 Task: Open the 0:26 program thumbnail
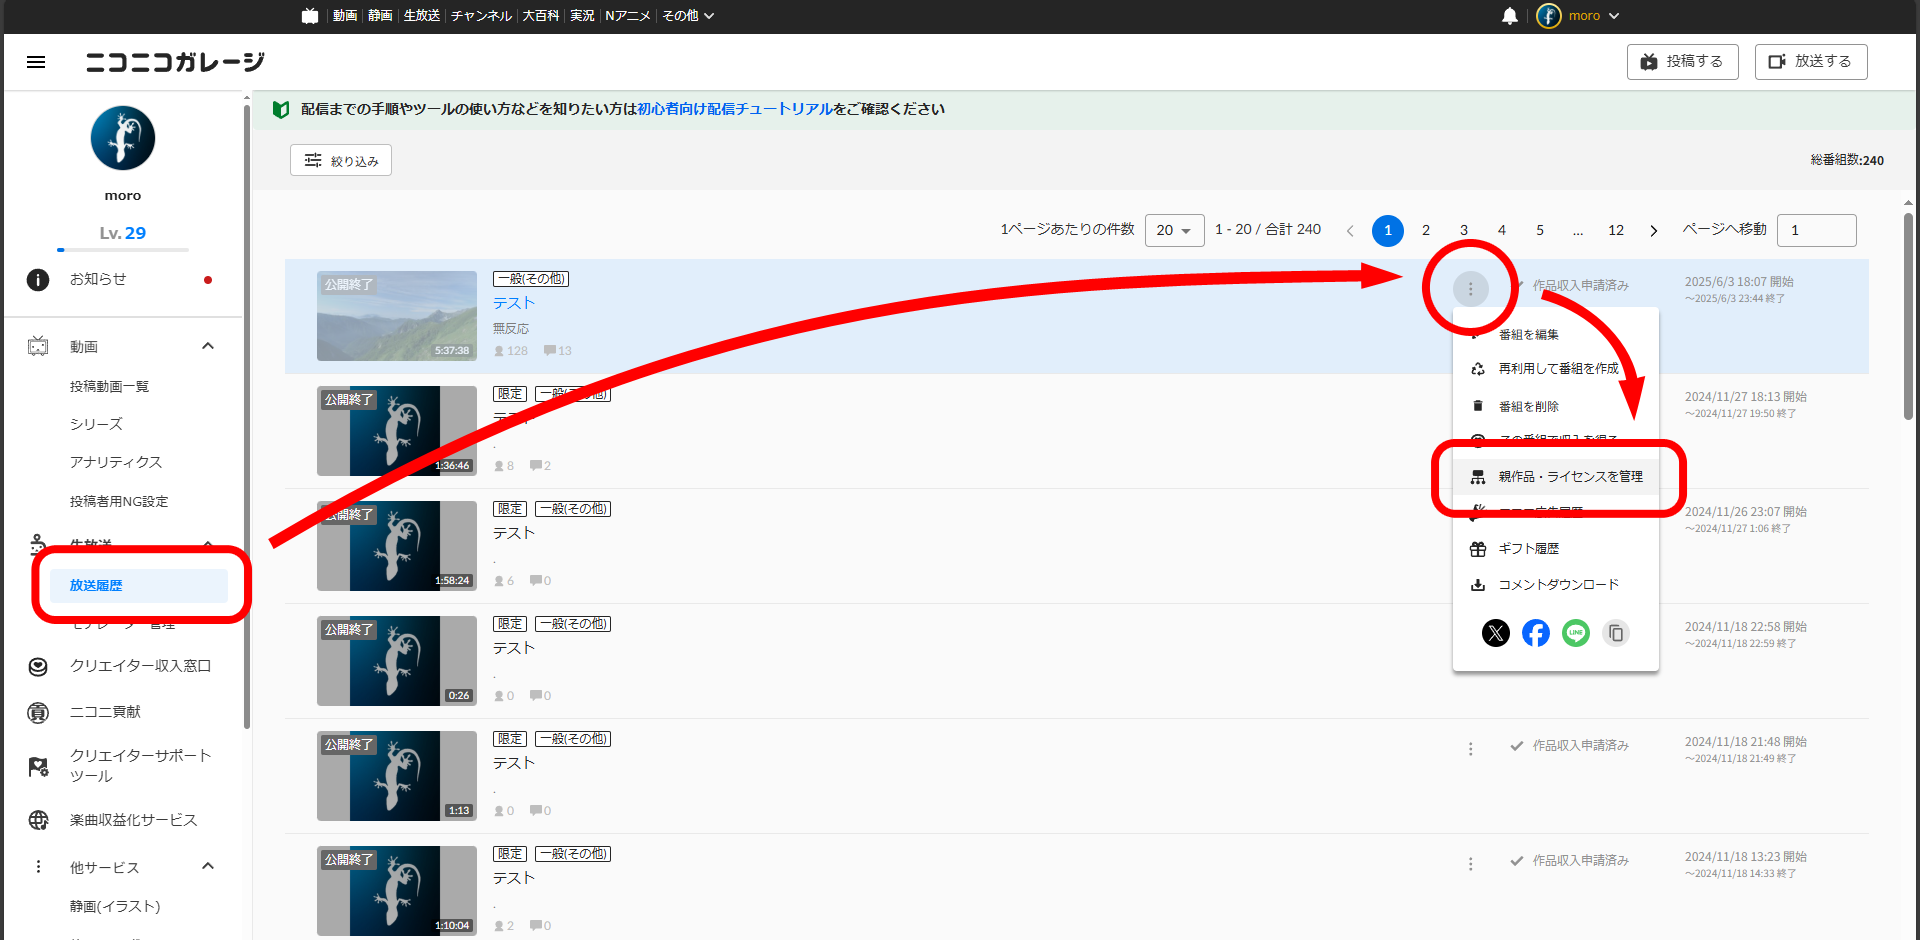pos(397,661)
